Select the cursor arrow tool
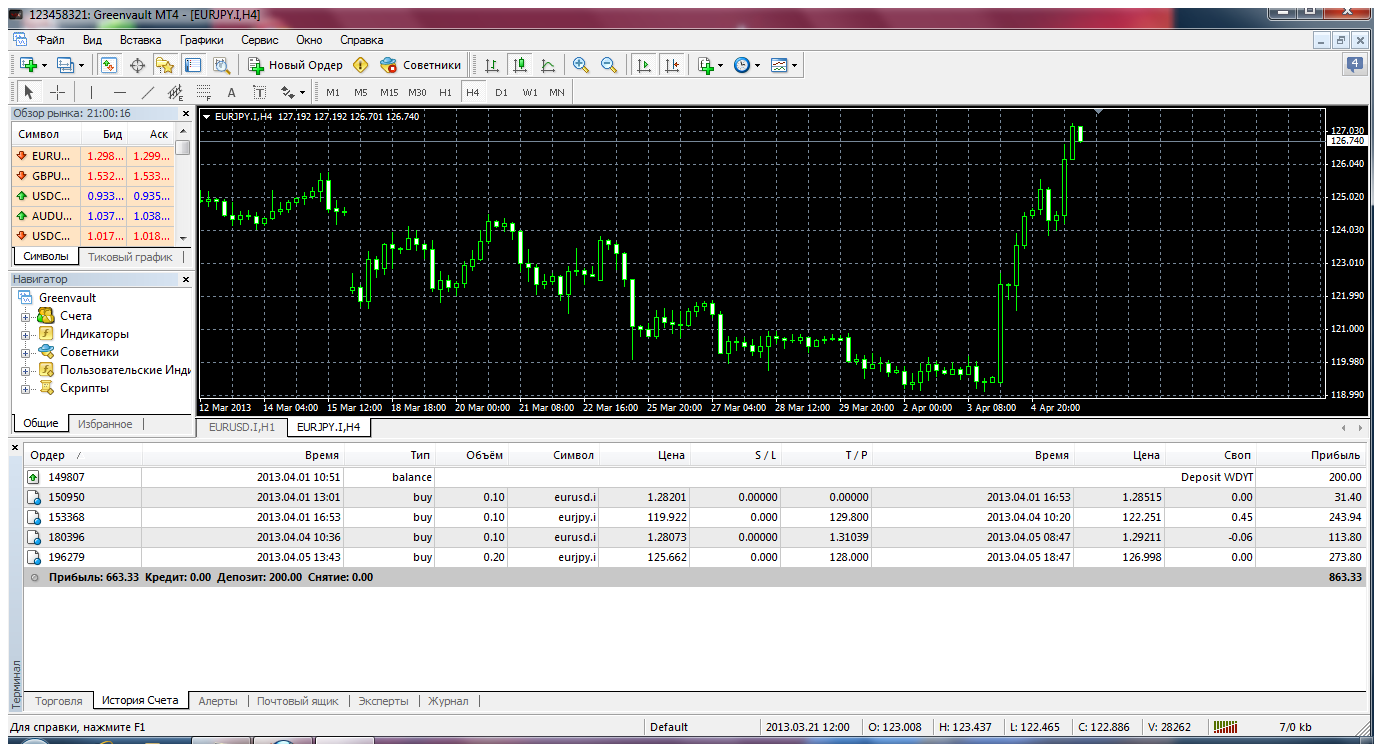The height and width of the screenshot is (744, 1378). [28, 92]
